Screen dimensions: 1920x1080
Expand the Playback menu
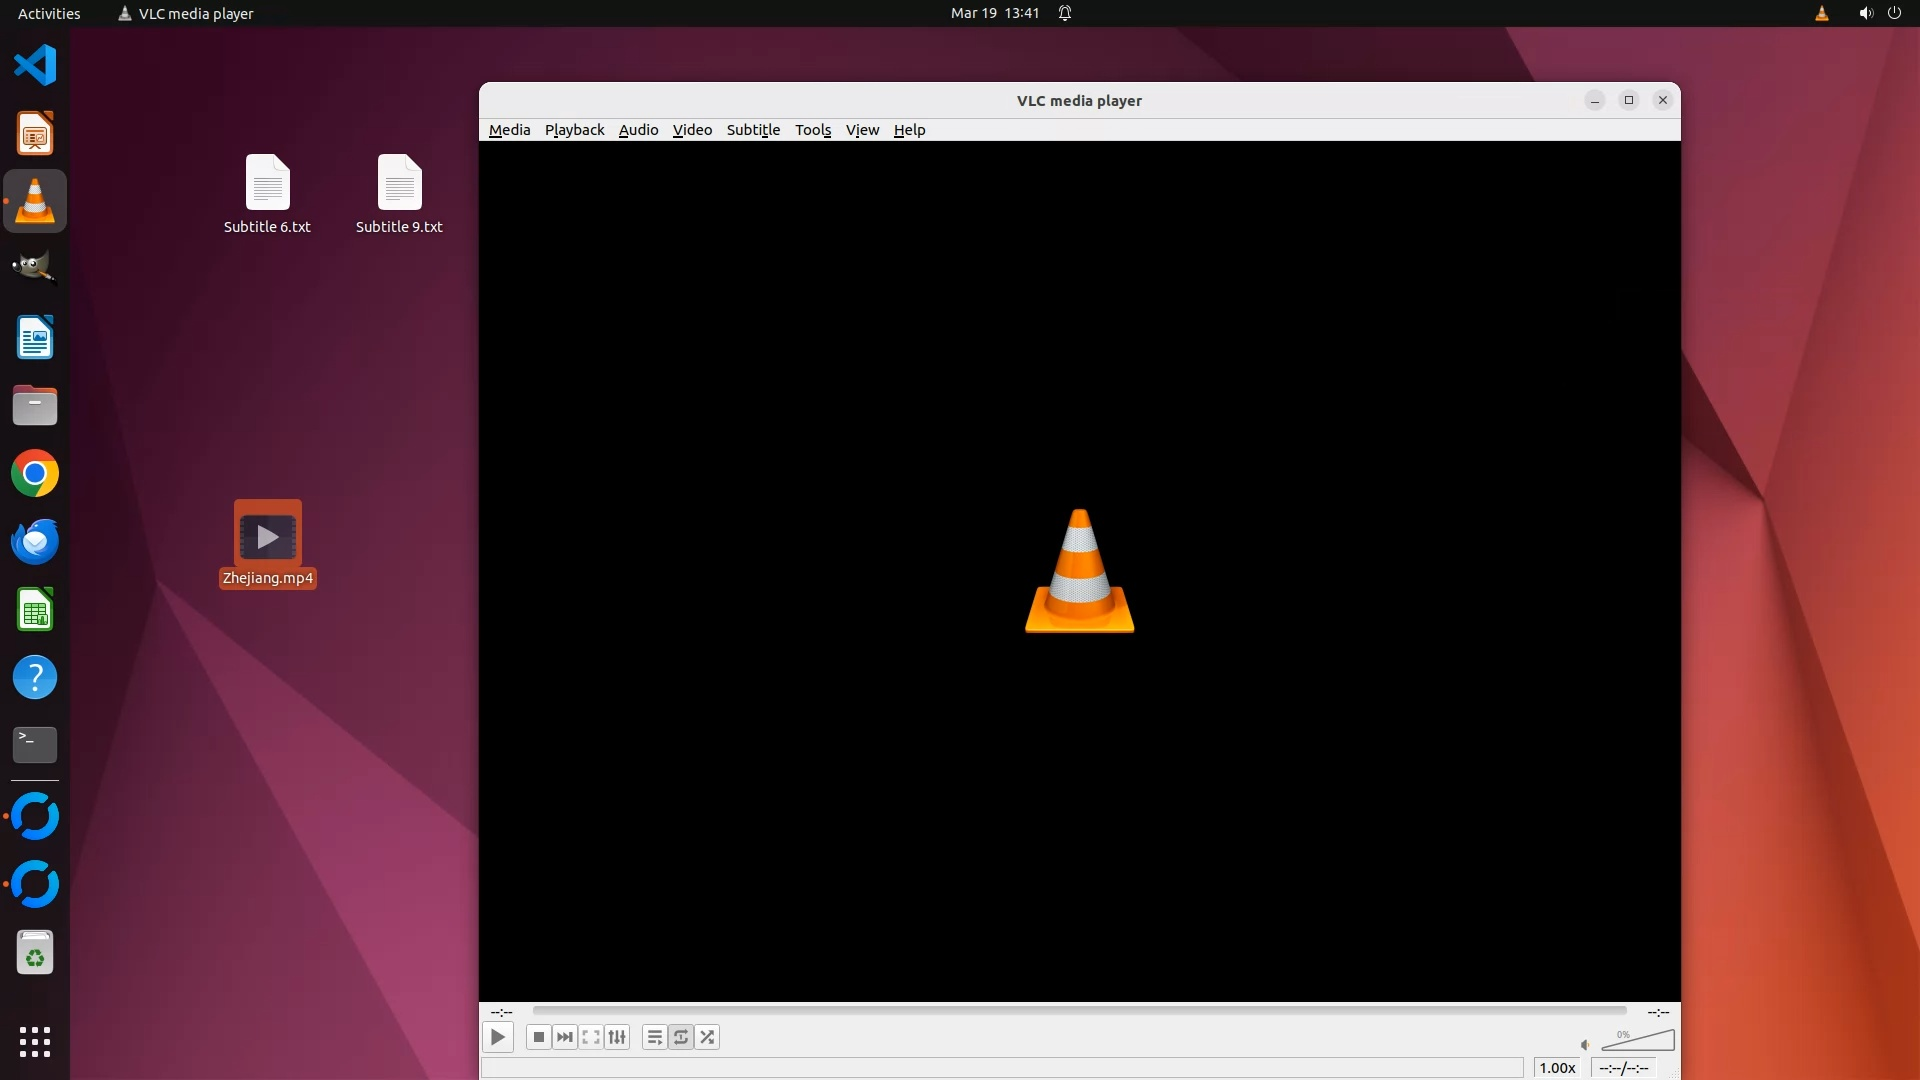(574, 130)
